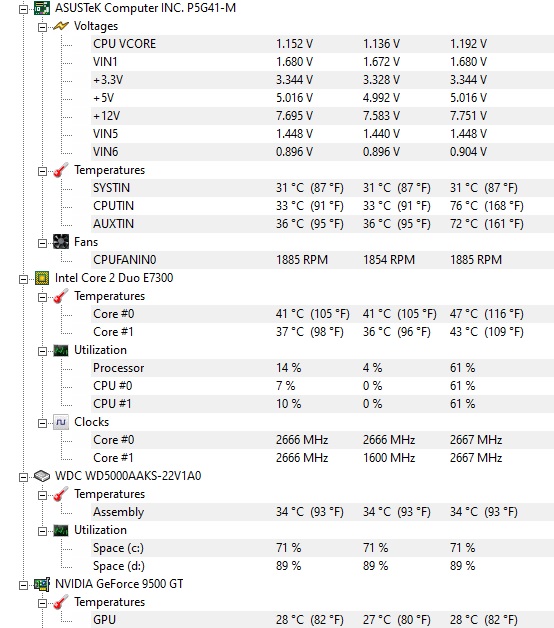Collapse the Clocks section
Screen dimensions: 554x628
pyautogui.click(x=42, y=423)
